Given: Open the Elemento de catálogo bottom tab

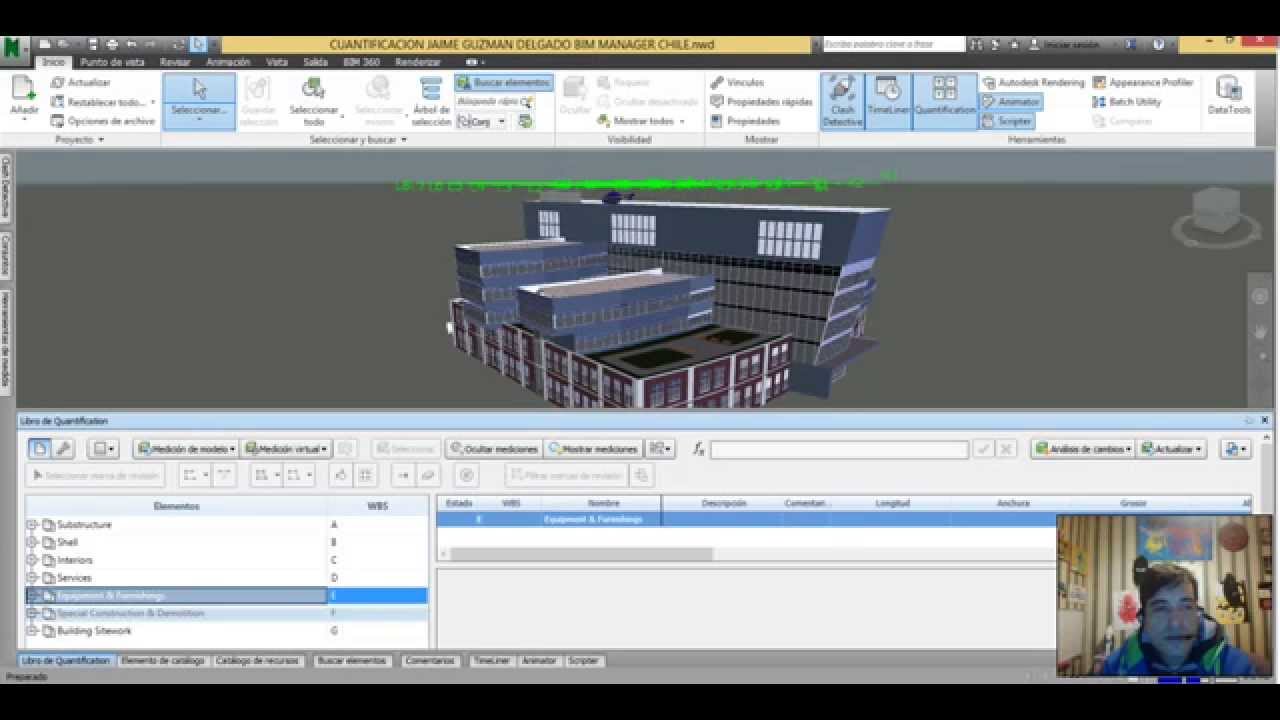Looking at the screenshot, I should tap(163, 661).
